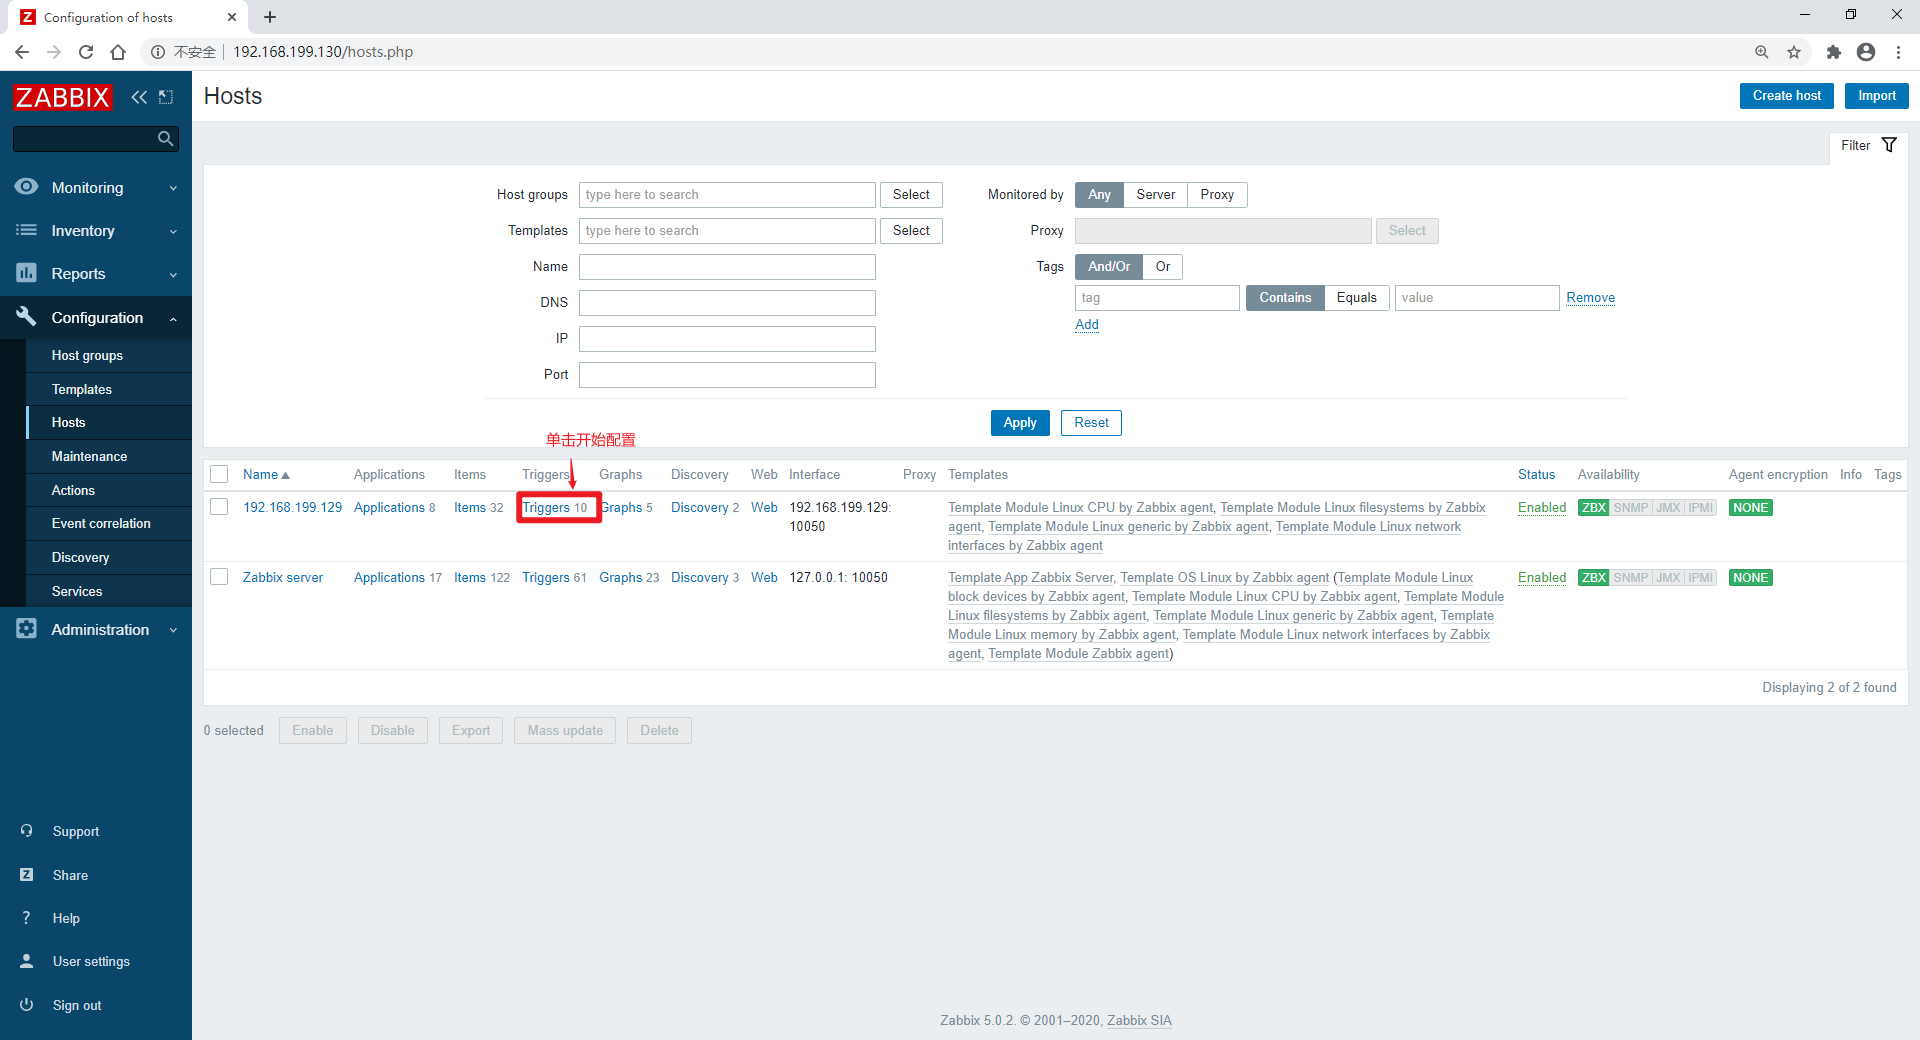Check the select-all hosts checkbox
The image size is (1920, 1040).
point(220,474)
